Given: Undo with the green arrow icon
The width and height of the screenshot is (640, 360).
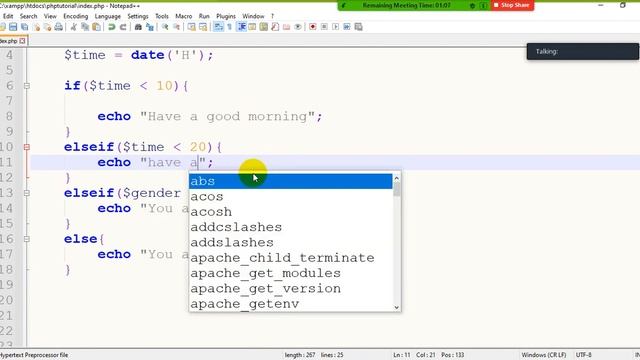Looking at the screenshot, I should pos(111,27).
